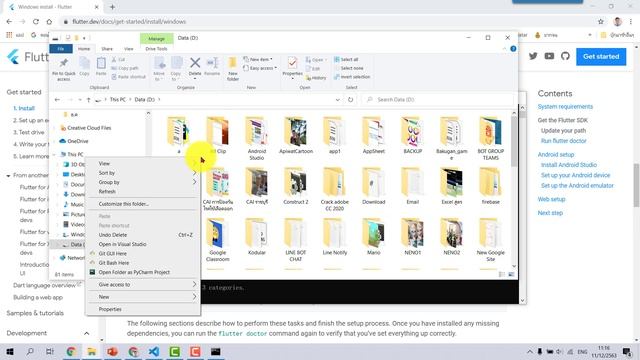Switch to the View tab

click(x=129, y=49)
